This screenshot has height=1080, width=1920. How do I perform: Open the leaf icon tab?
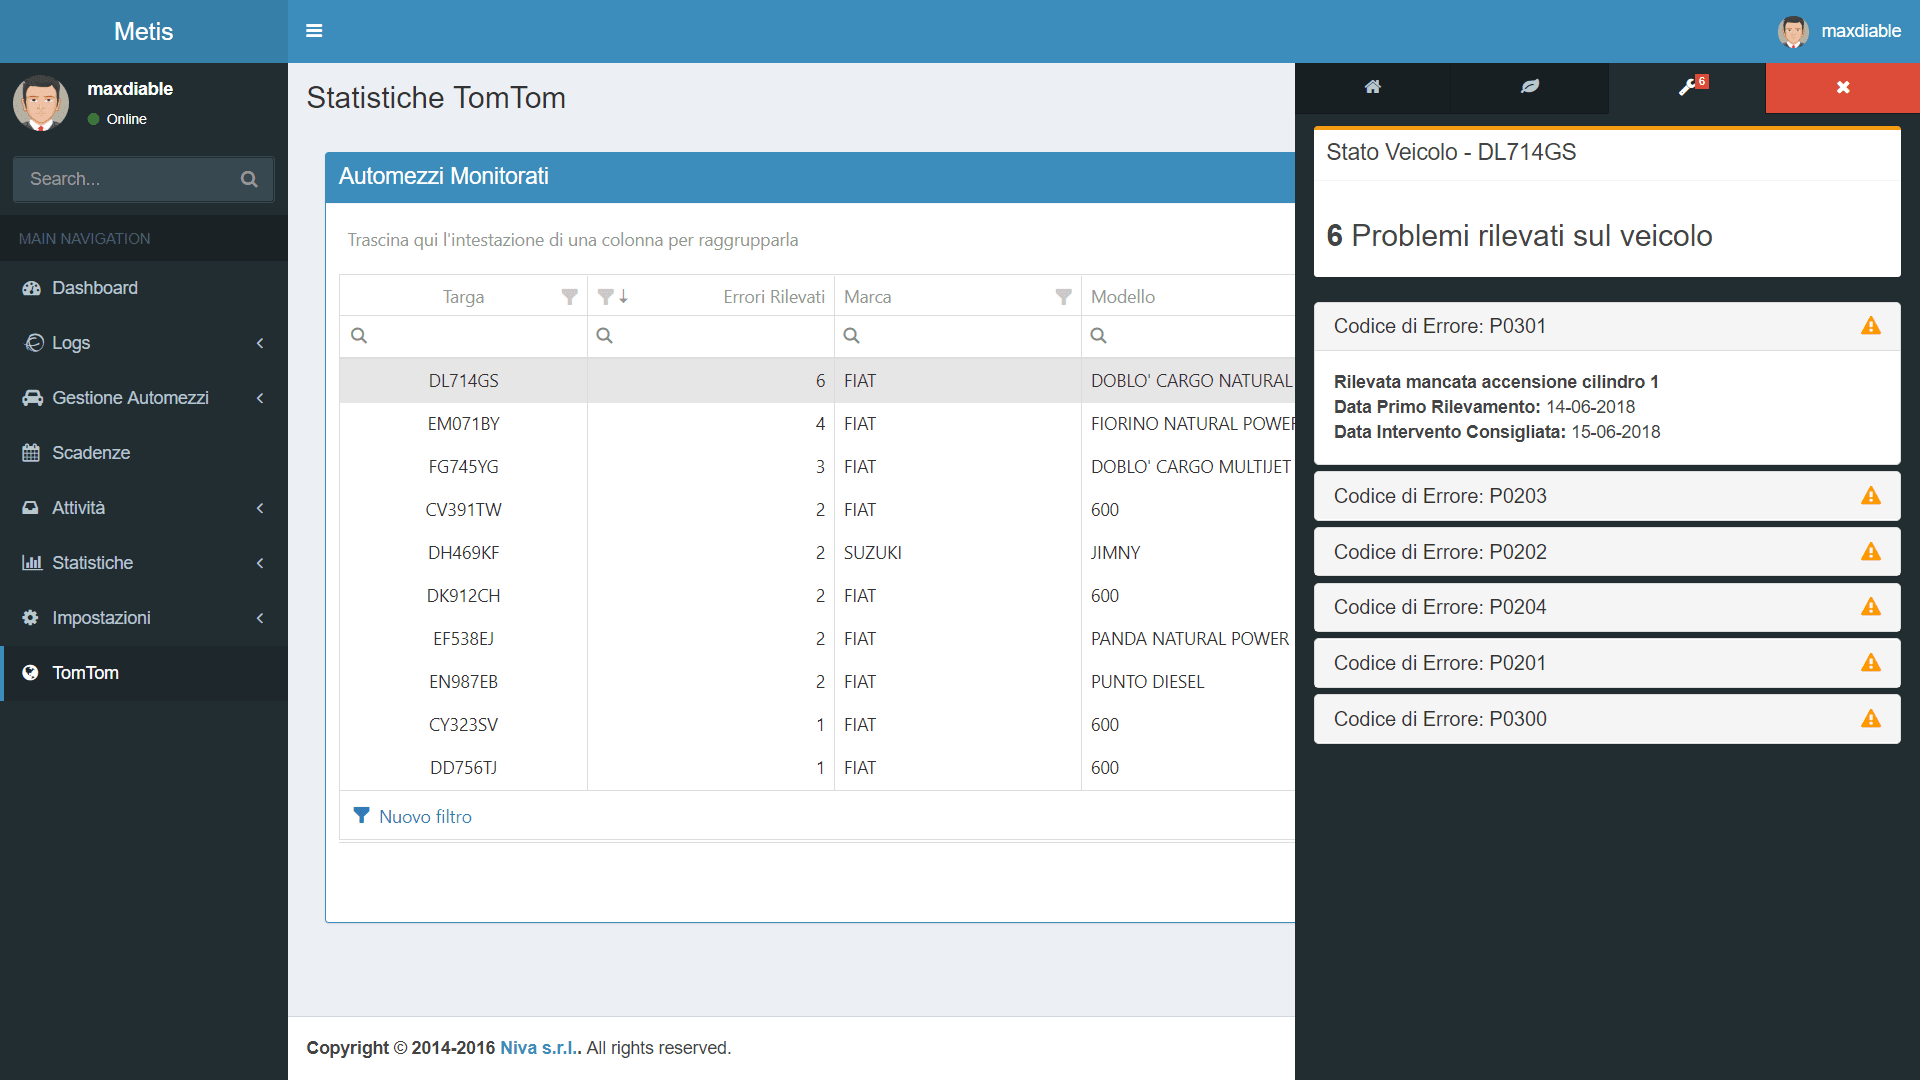1529,87
